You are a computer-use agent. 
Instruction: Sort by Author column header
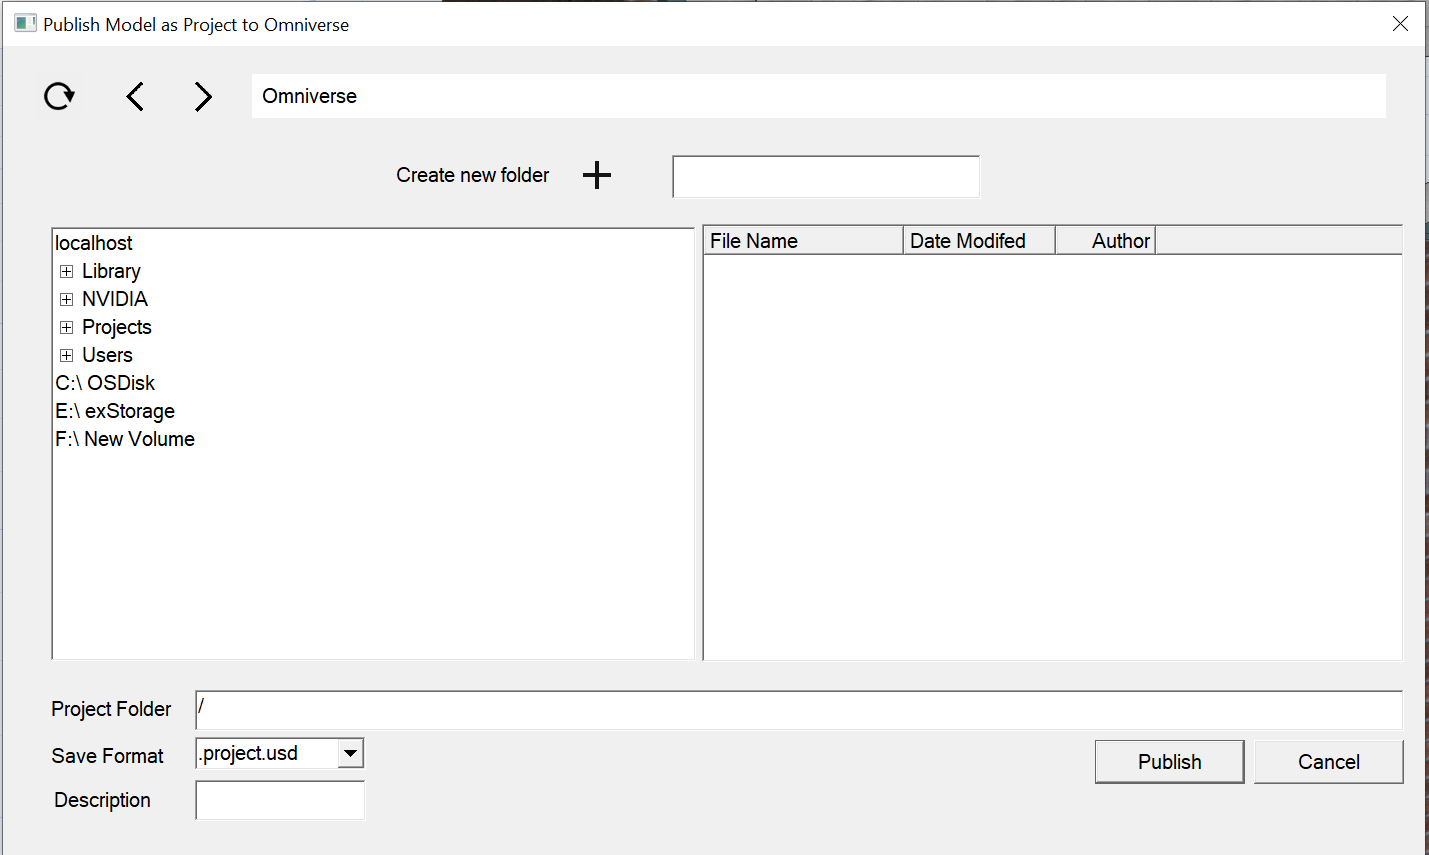coord(1106,241)
